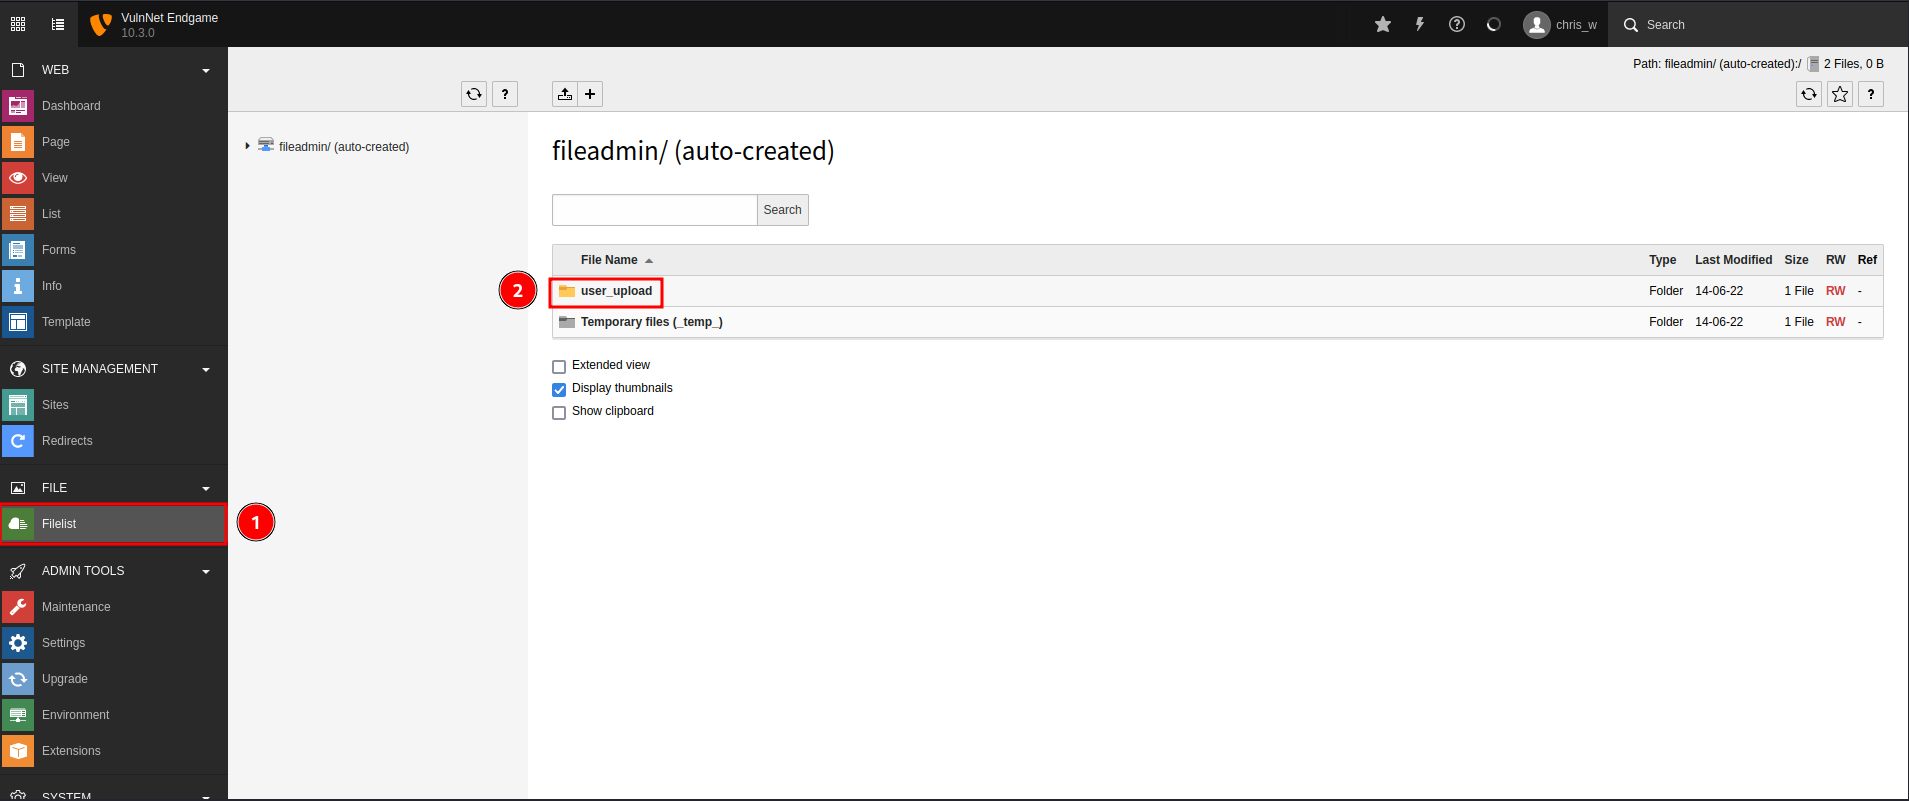Collapse the SITE MANAGEMENT module group

pyautogui.click(x=206, y=369)
